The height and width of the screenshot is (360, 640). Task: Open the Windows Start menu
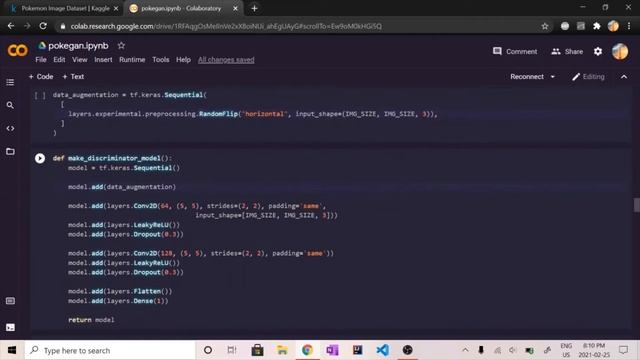[12, 350]
